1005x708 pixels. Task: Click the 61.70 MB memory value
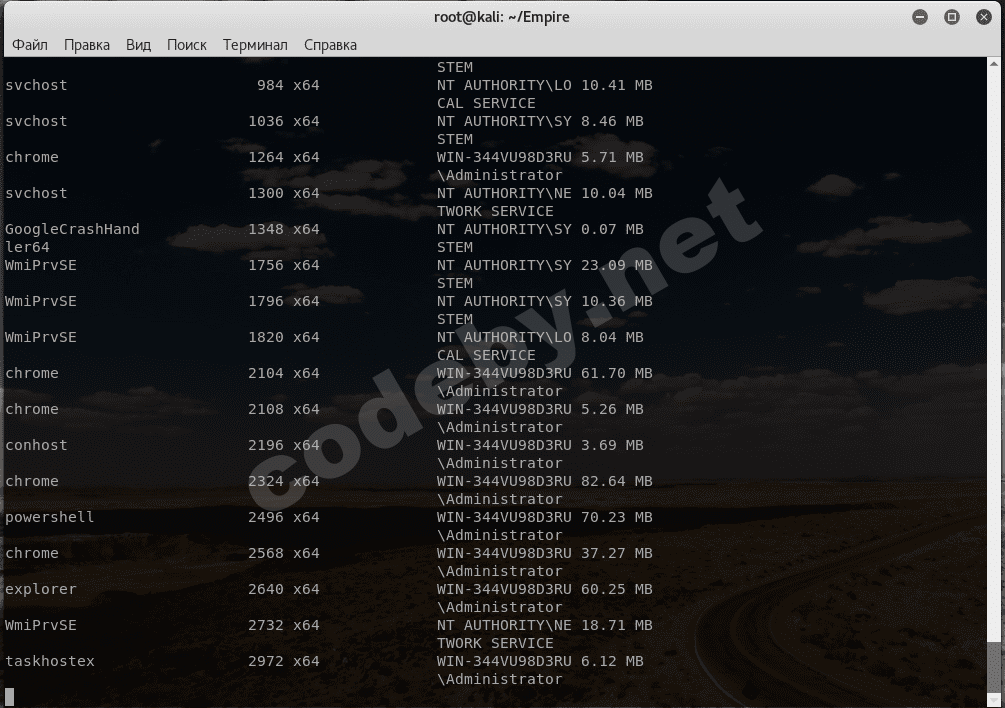pos(617,373)
